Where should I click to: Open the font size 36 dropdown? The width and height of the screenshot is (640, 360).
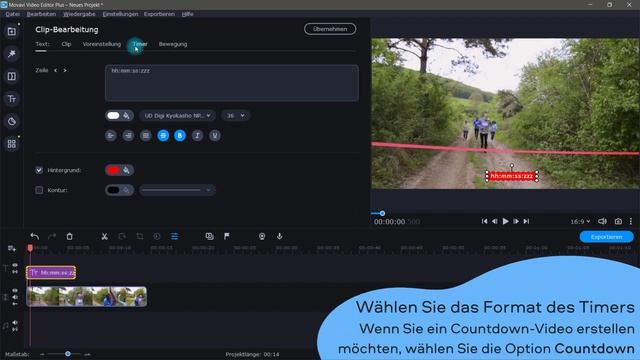click(x=236, y=116)
